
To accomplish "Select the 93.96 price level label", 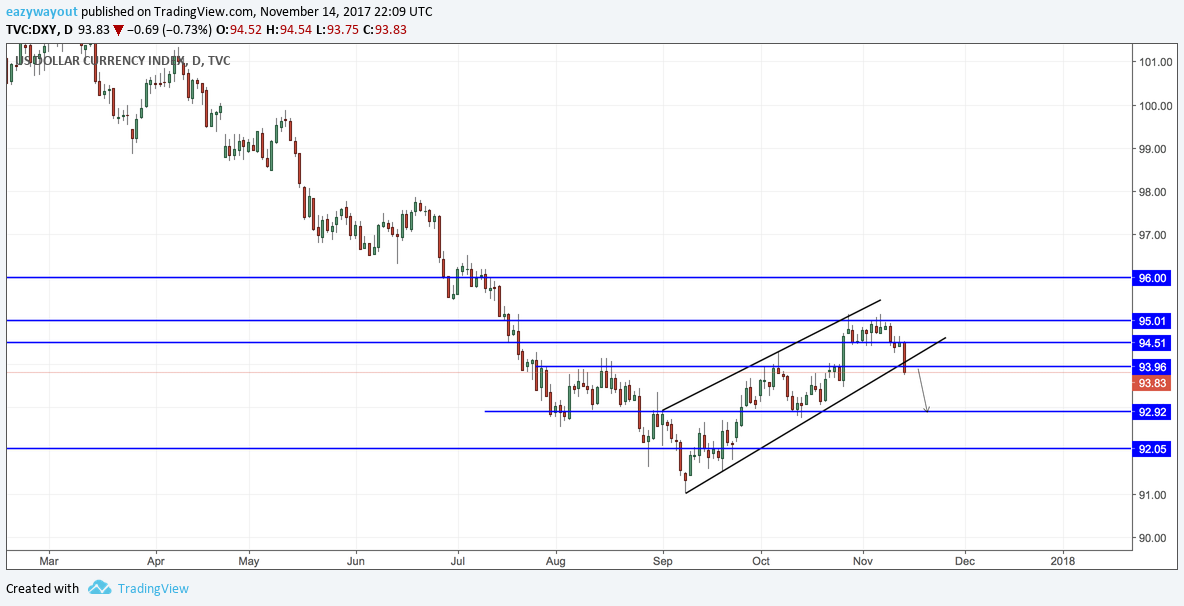I will [x=1152, y=367].
